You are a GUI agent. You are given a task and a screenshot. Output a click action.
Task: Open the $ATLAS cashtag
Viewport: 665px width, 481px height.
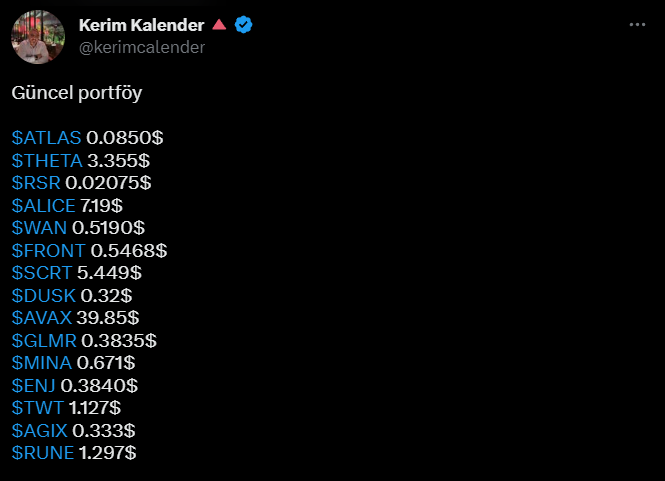click(x=46, y=137)
